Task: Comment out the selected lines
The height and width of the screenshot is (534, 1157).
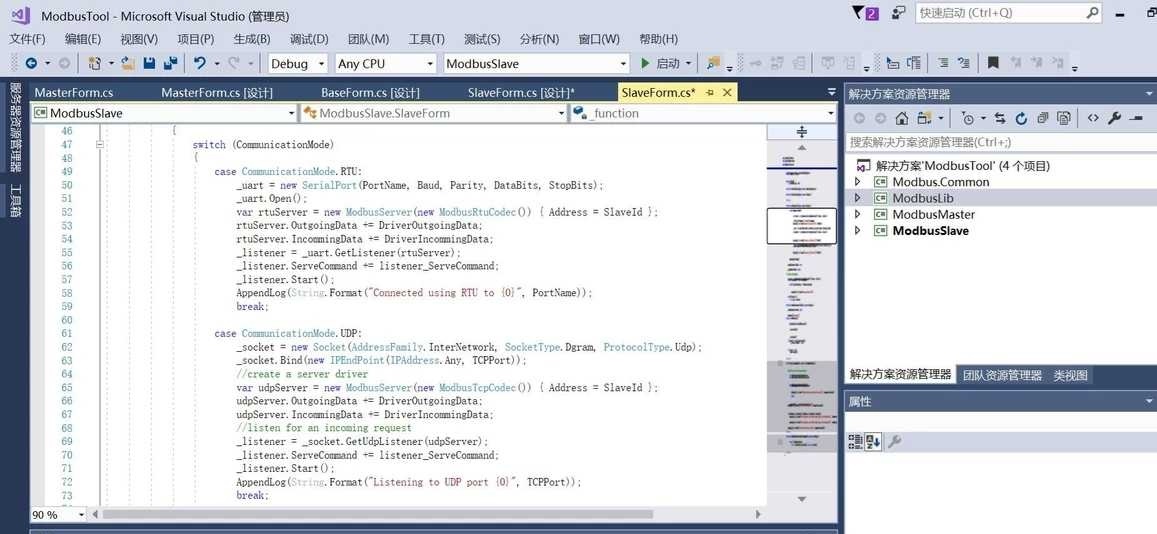Action: pos(943,63)
